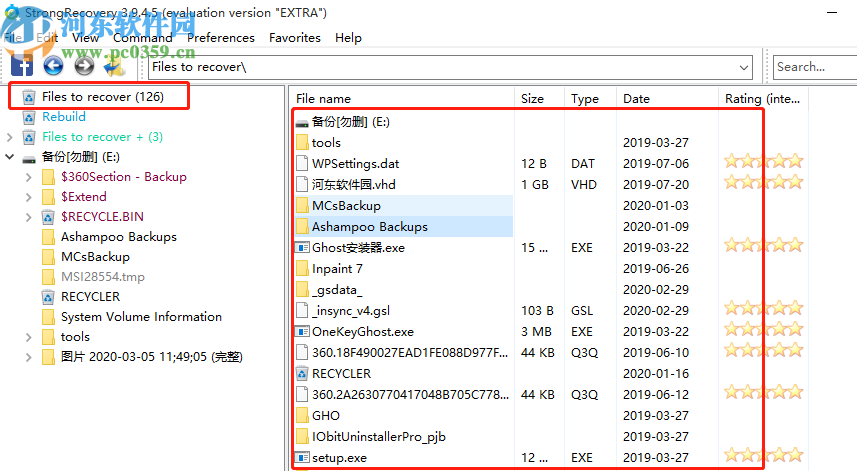Sort by Date column header
Viewport: 857px width, 471px height.
tap(667, 99)
